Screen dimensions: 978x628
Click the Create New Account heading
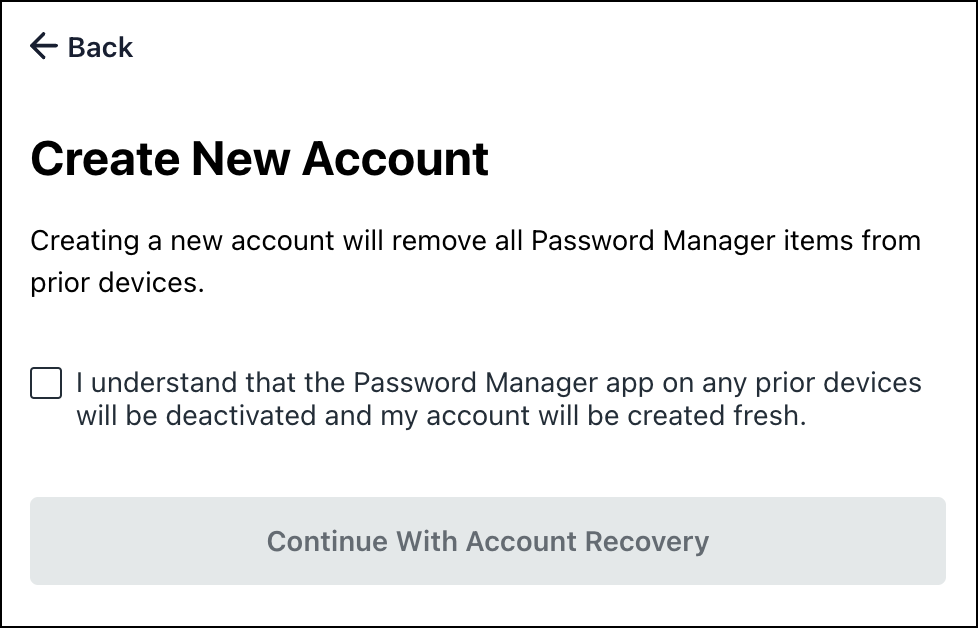point(260,158)
